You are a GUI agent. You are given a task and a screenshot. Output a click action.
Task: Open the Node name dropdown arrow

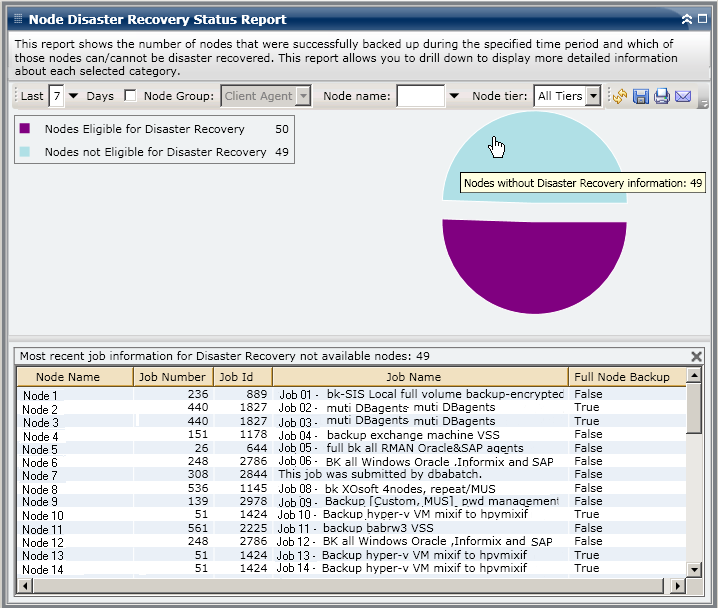[x=454, y=97]
